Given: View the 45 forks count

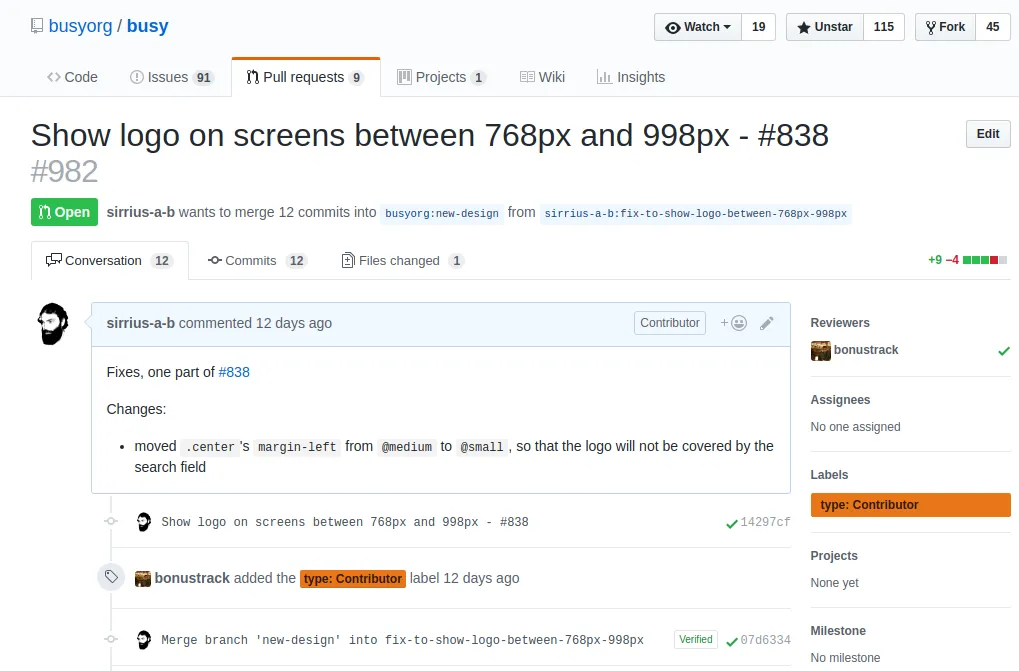Looking at the screenshot, I should 992,27.
